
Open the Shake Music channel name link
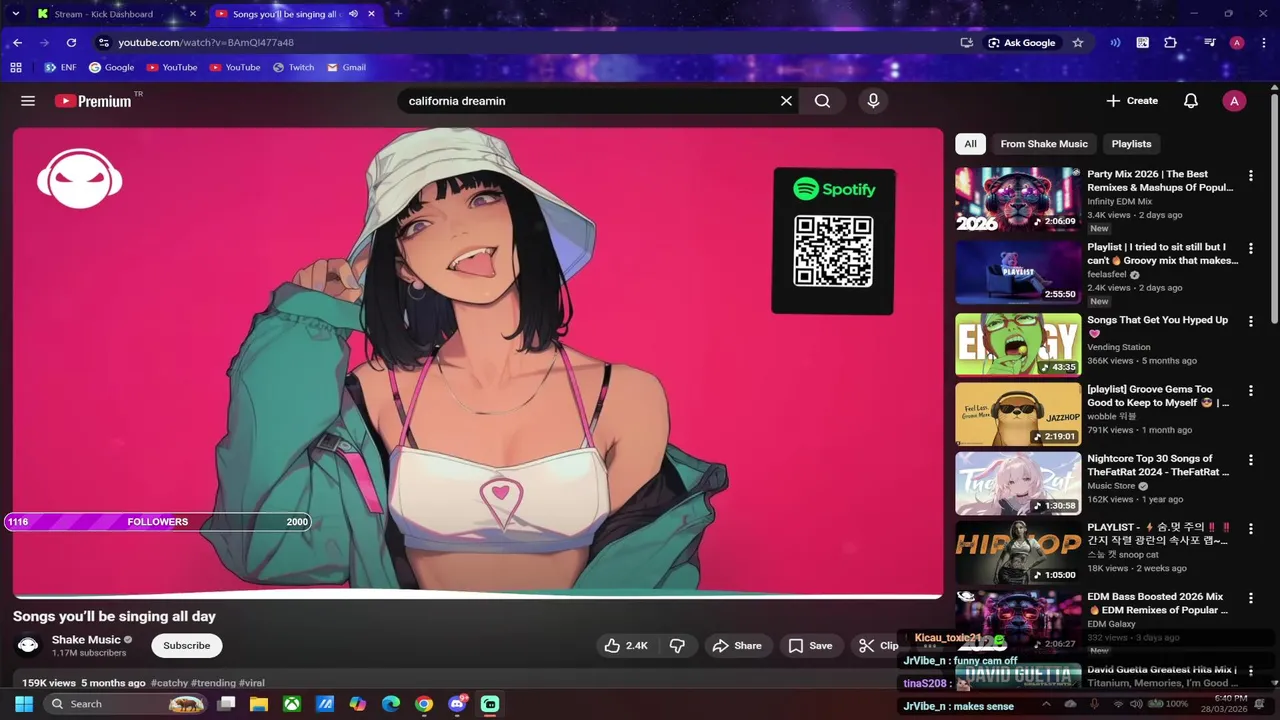86,640
